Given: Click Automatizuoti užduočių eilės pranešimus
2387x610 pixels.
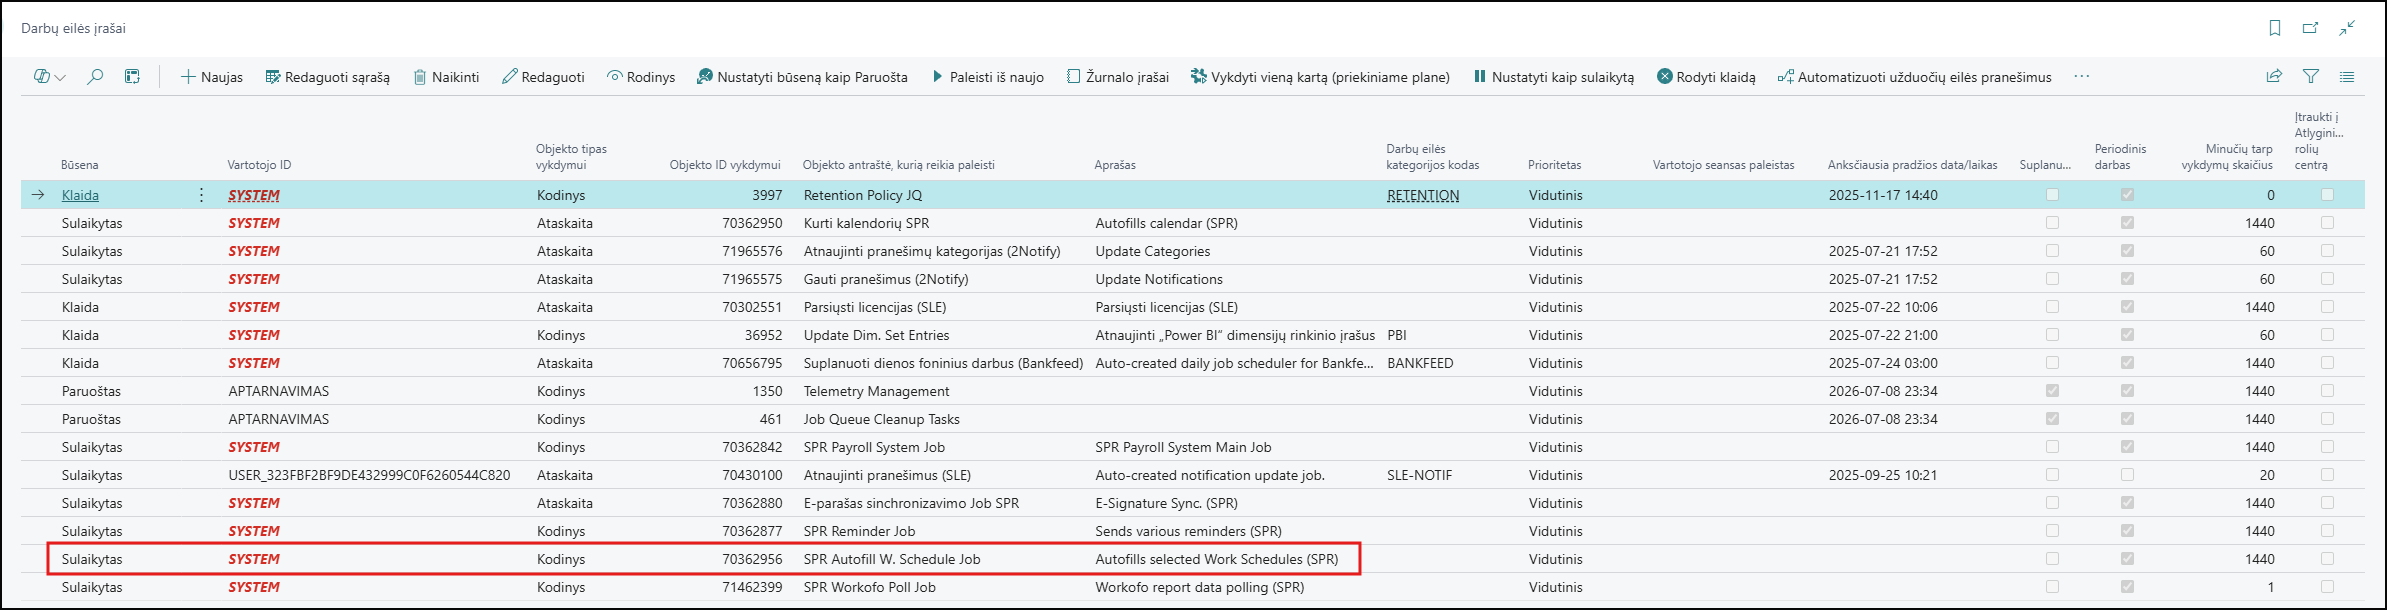Looking at the screenshot, I should (1914, 77).
